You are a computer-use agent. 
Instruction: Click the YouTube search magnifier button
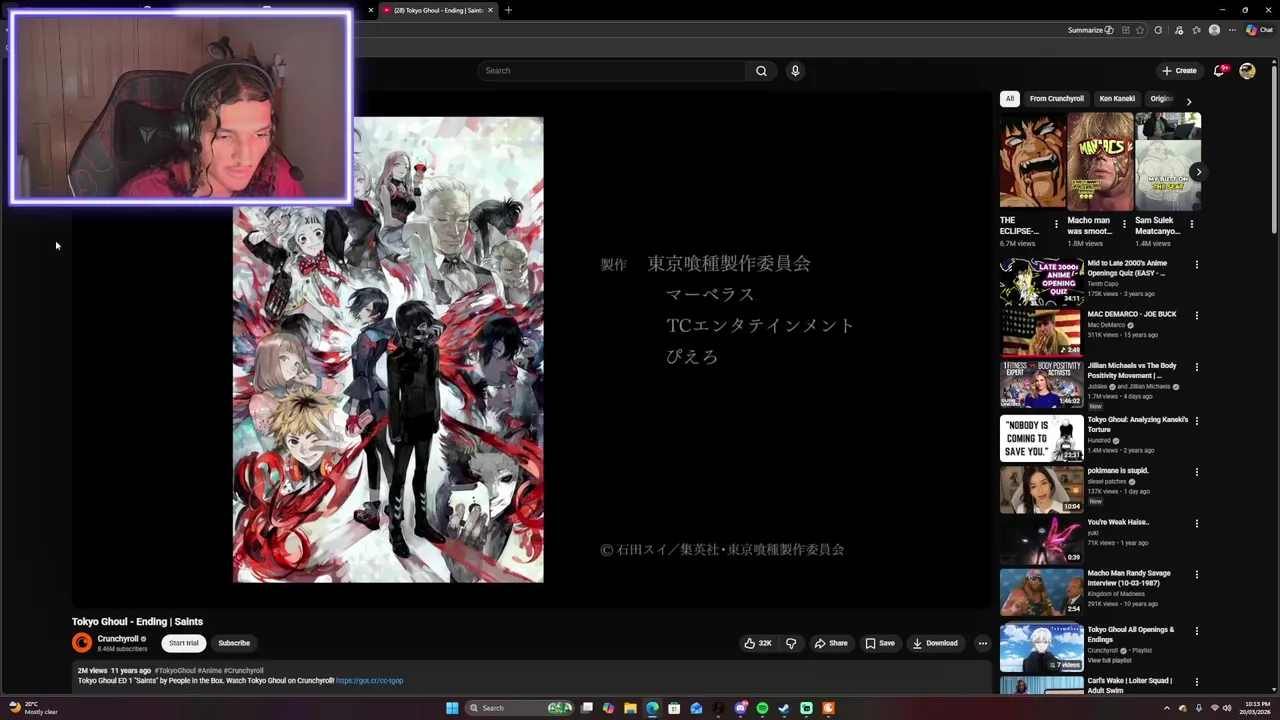(x=761, y=71)
